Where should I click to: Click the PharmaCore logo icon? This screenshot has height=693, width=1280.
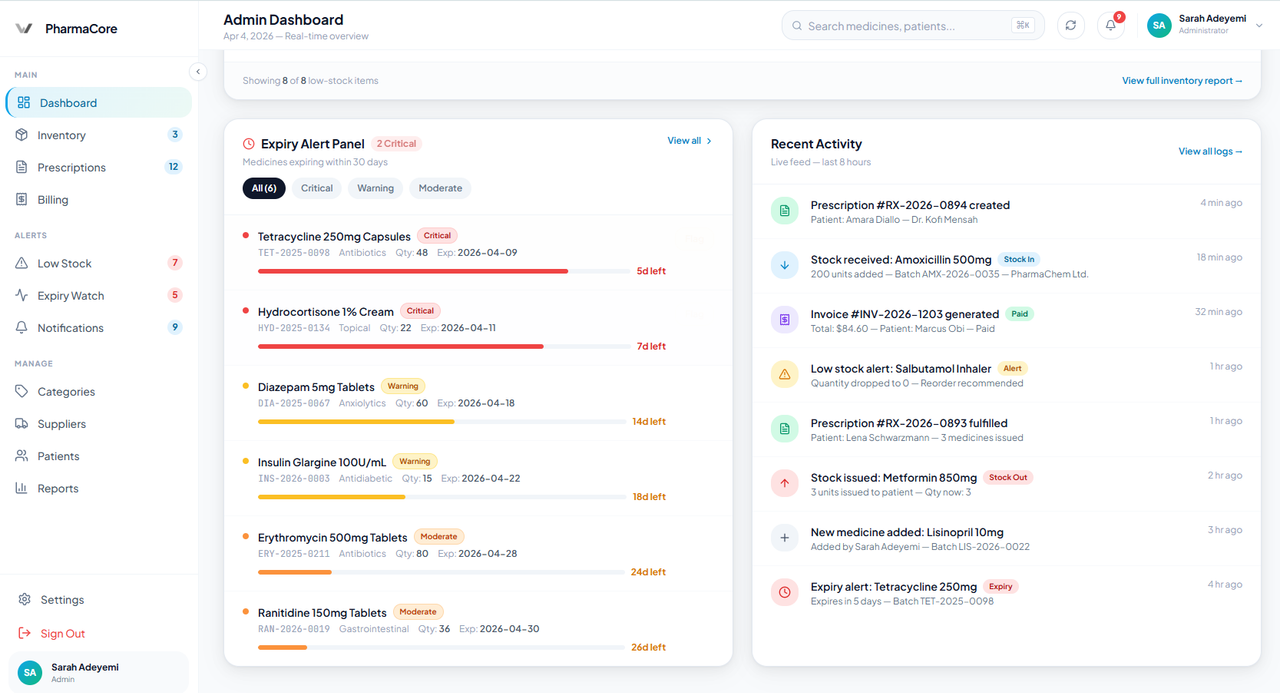(x=24, y=29)
